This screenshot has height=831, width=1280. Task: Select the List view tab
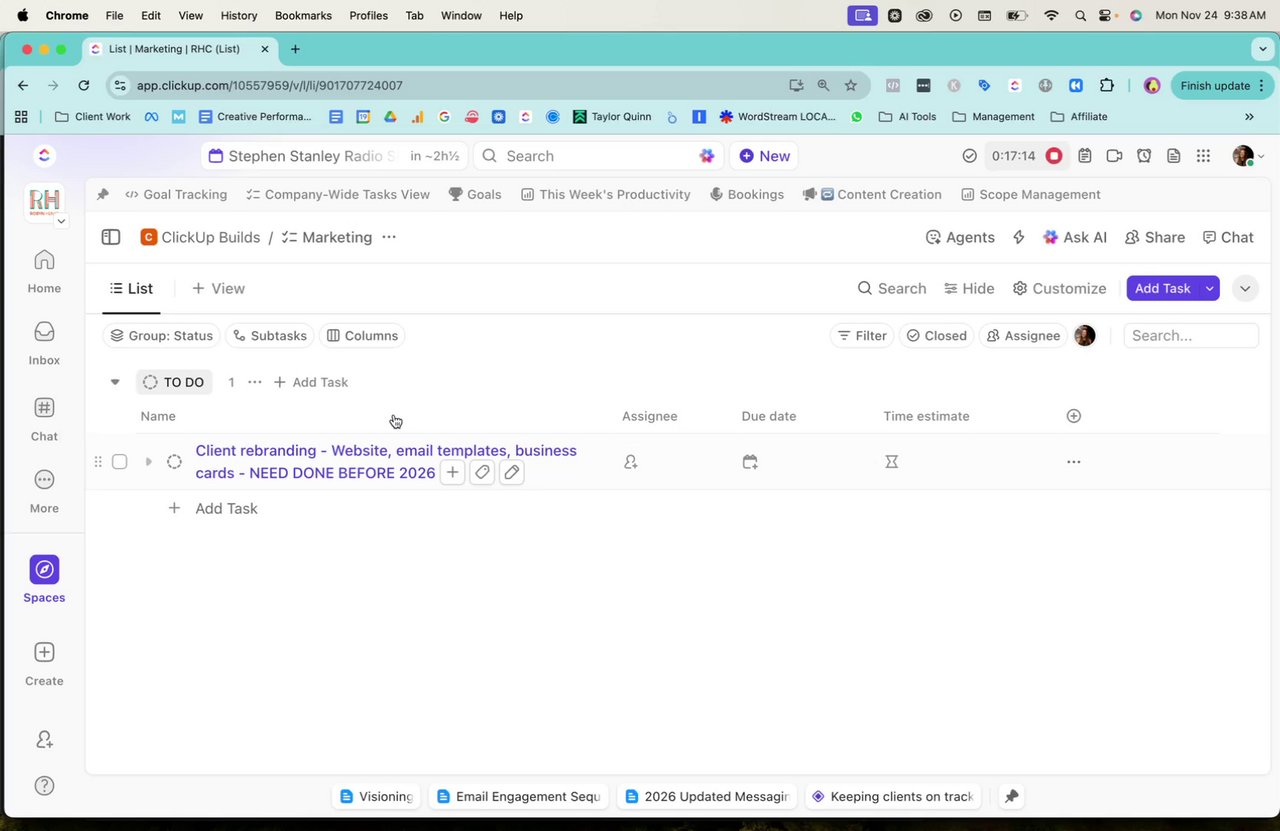(x=131, y=288)
